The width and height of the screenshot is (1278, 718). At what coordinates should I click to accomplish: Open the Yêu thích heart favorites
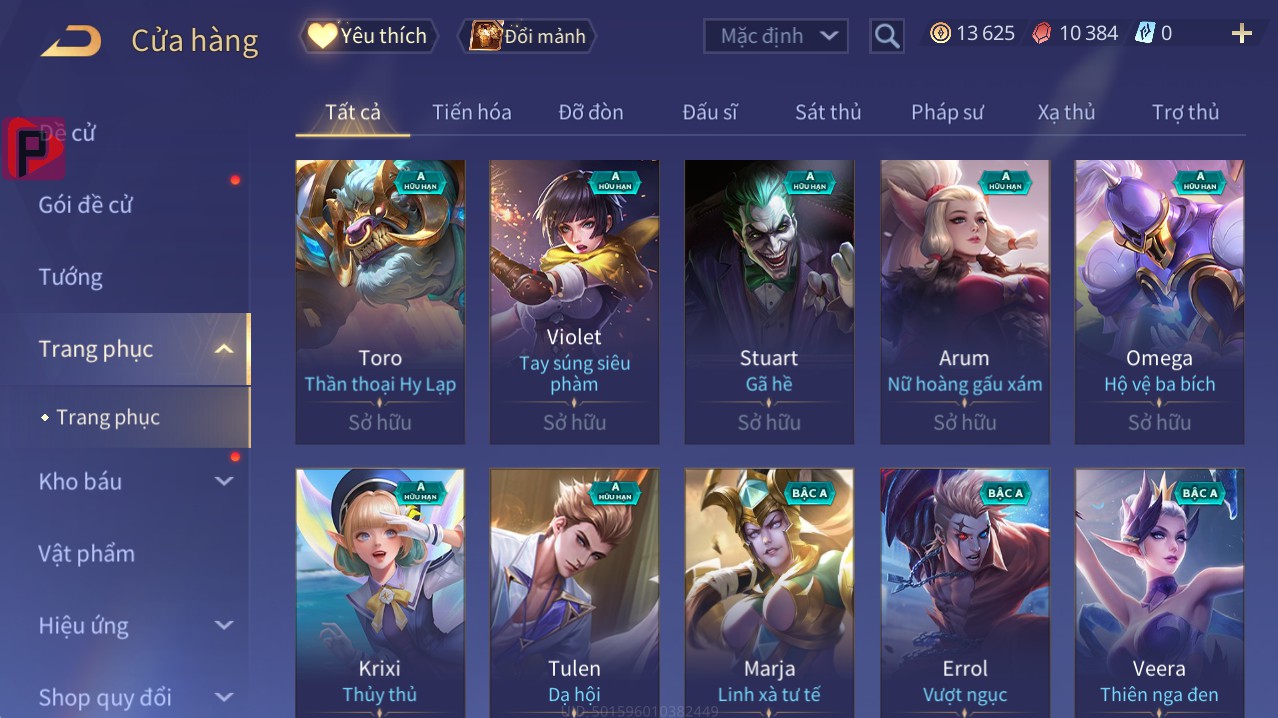pos(367,36)
